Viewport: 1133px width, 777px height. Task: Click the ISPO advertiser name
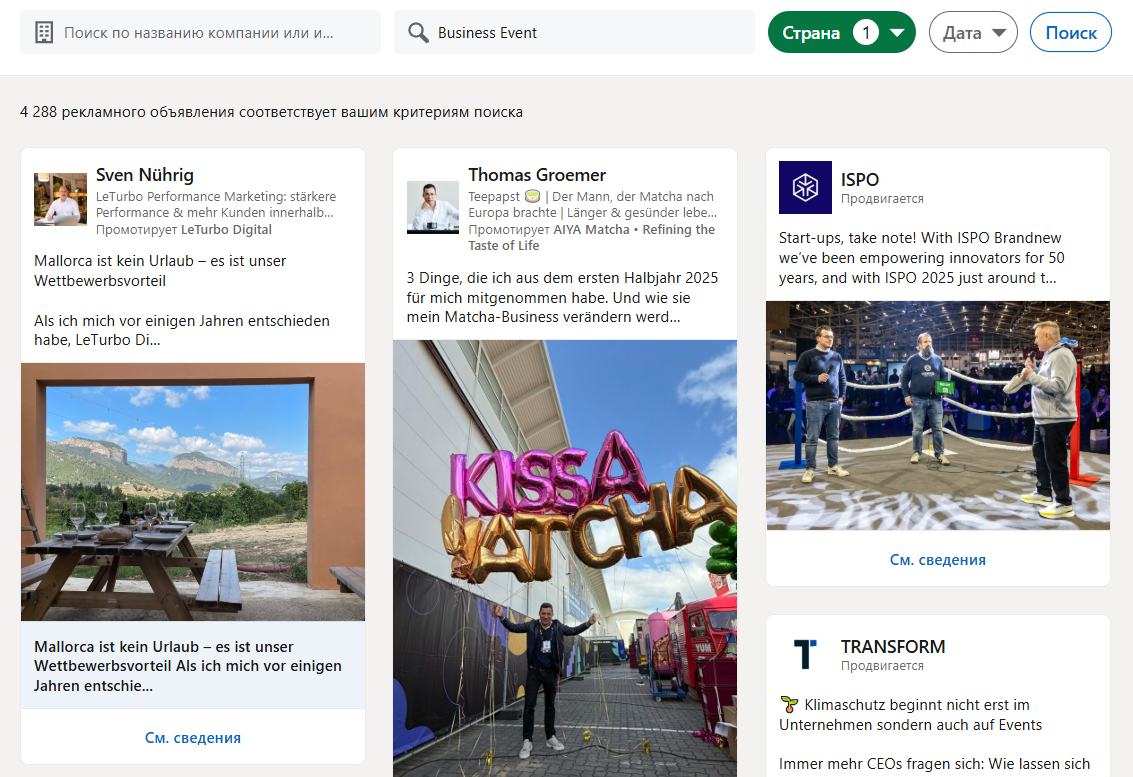[x=860, y=180]
